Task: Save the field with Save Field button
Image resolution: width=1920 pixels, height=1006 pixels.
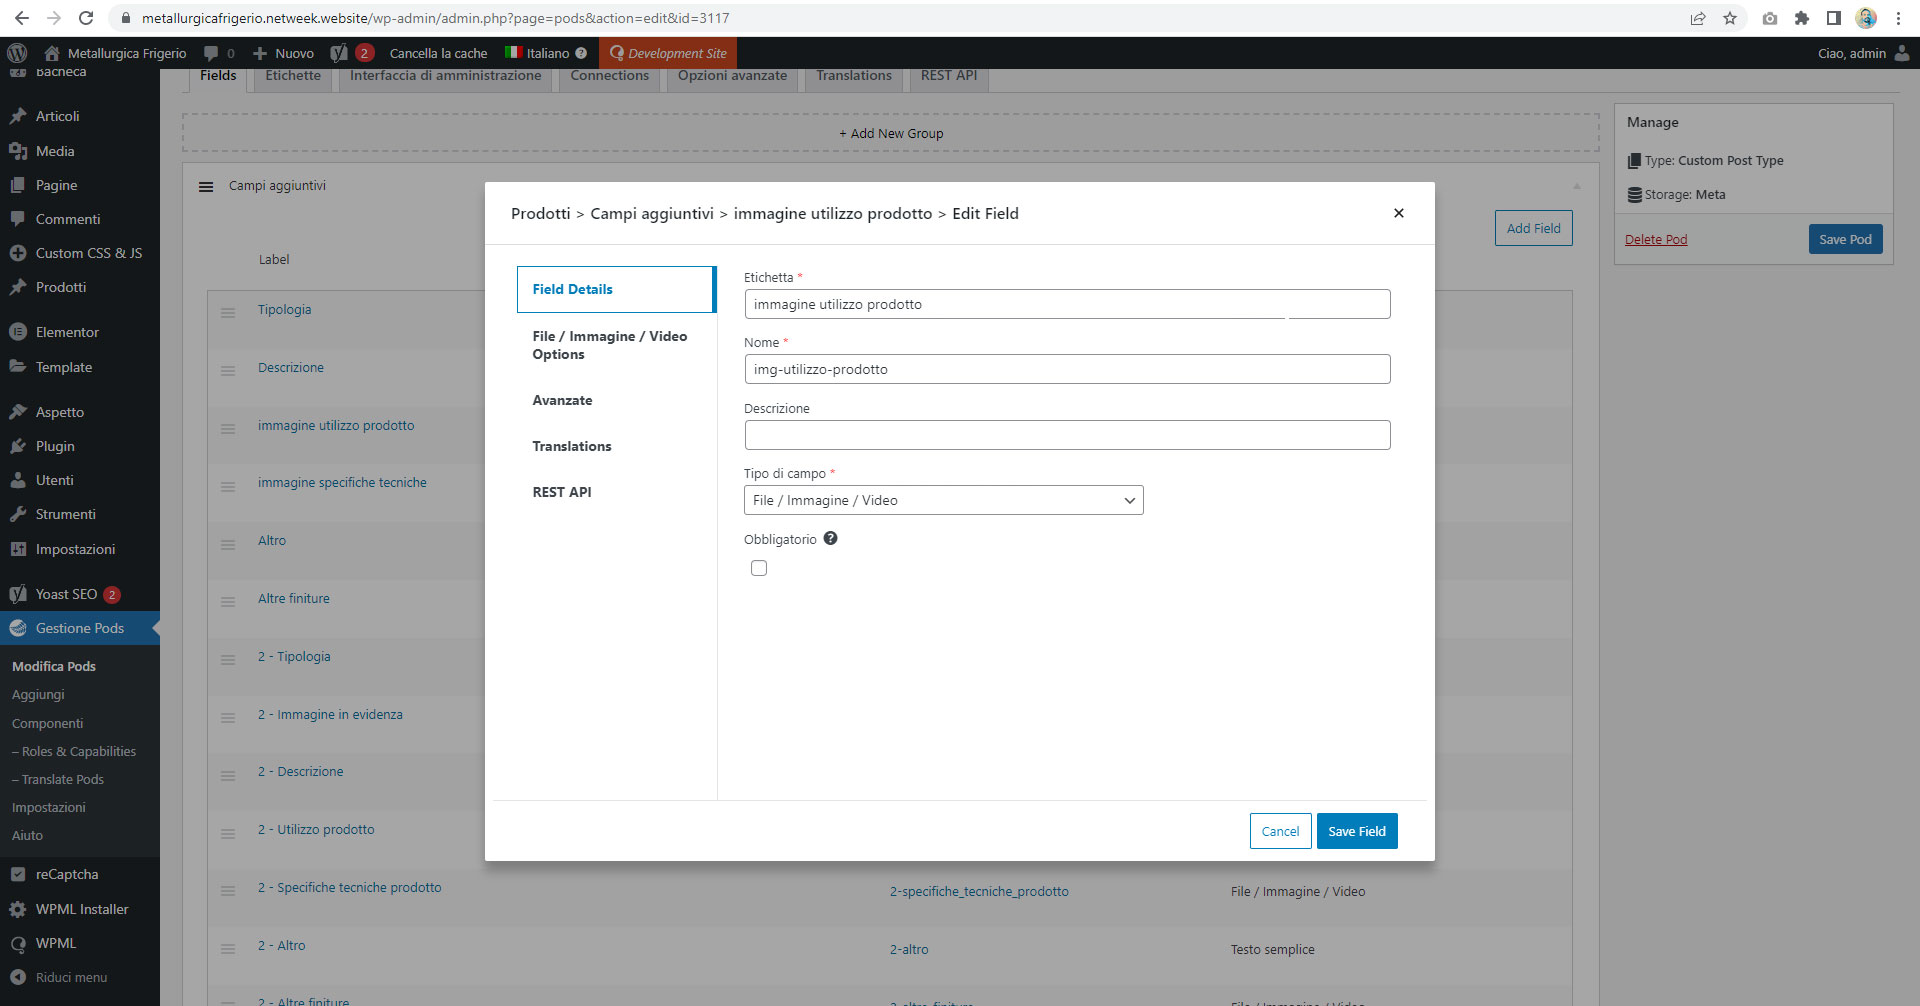Action: pyautogui.click(x=1356, y=831)
